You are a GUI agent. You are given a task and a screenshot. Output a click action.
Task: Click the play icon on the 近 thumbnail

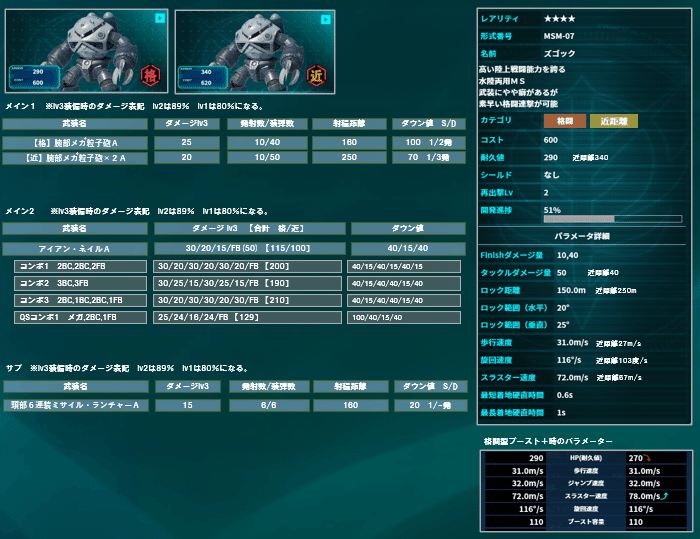click(x=326, y=19)
